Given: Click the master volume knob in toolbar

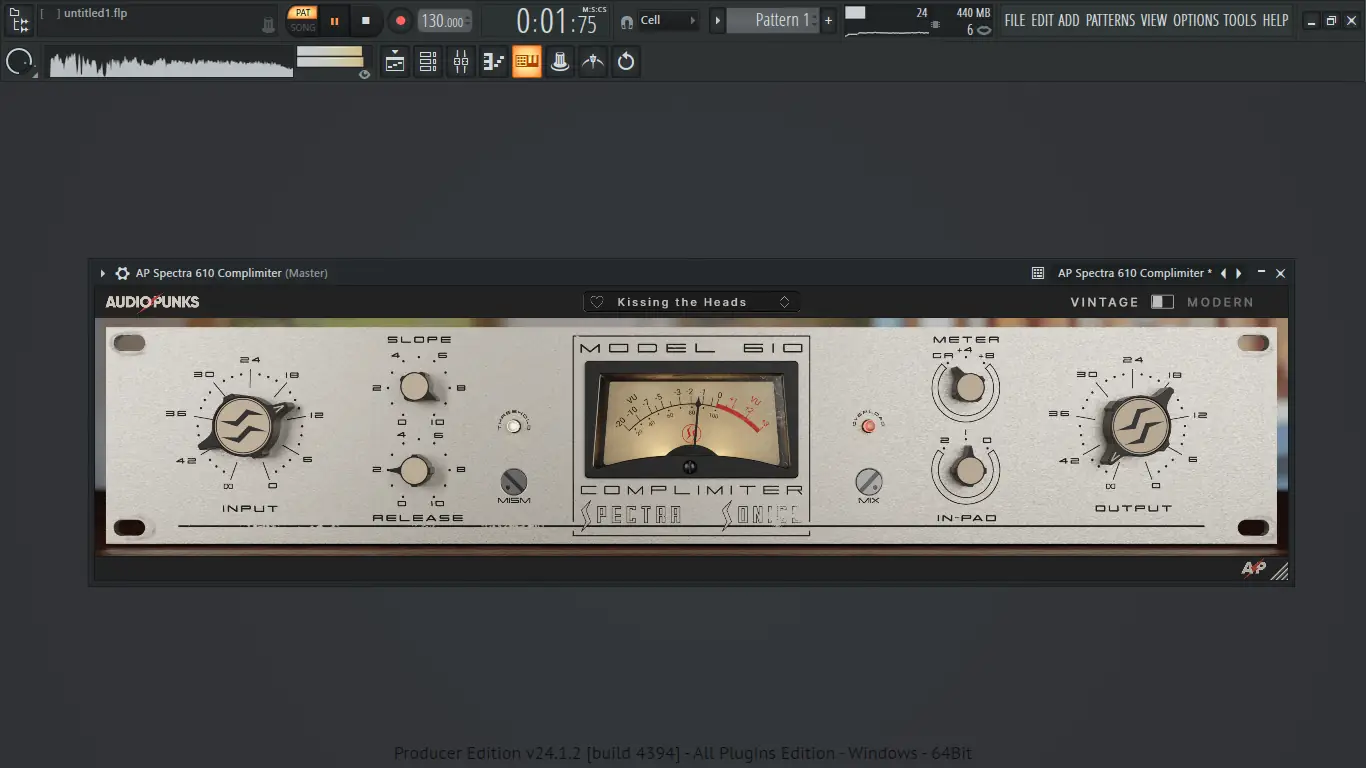Looking at the screenshot, I should point(19,62).
